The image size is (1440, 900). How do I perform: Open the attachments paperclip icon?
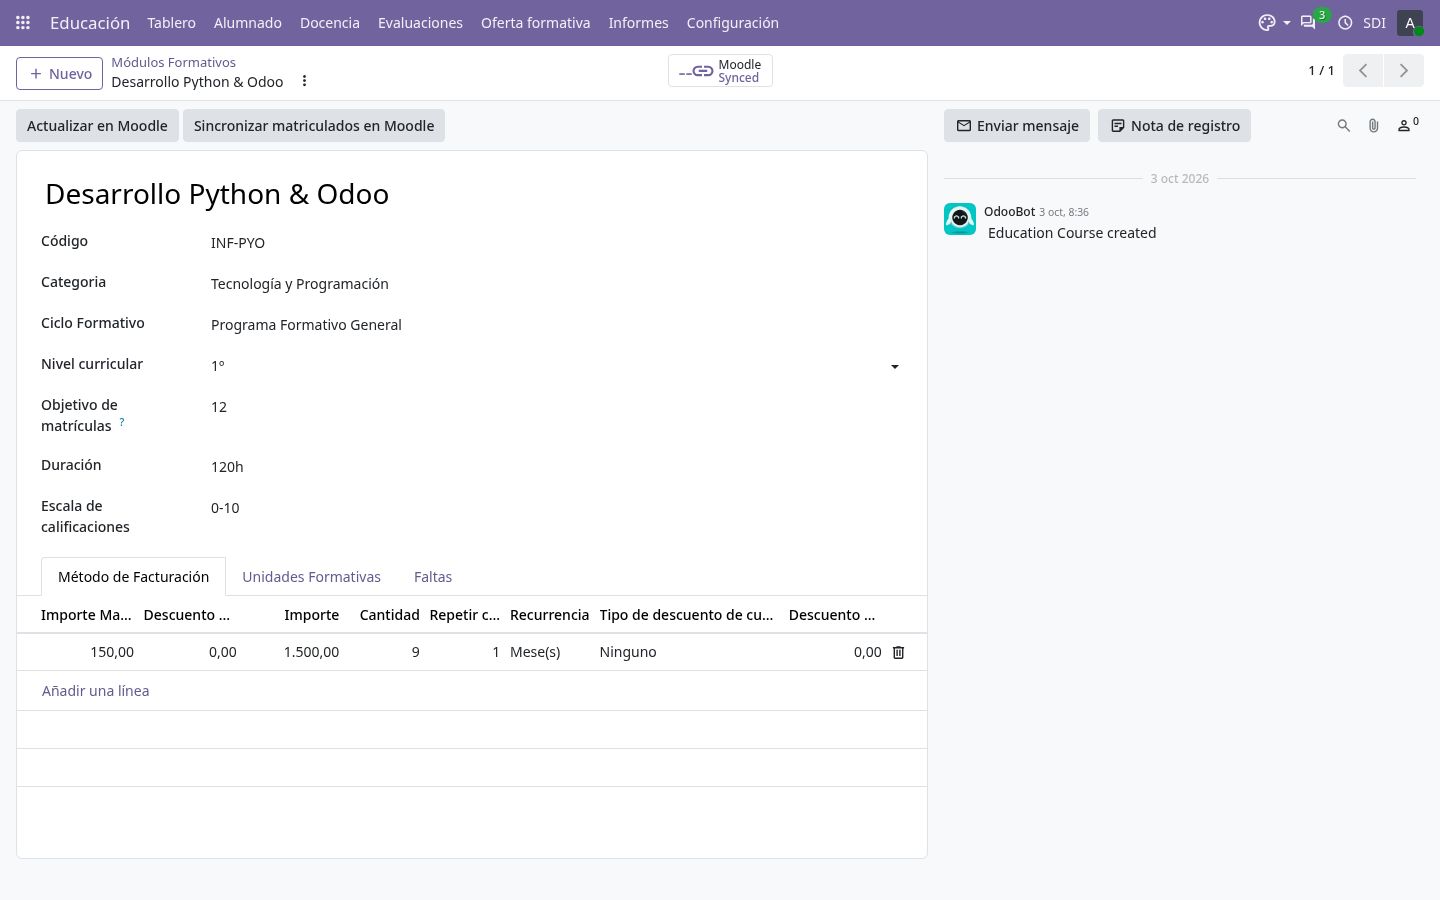pos(1374,126)
